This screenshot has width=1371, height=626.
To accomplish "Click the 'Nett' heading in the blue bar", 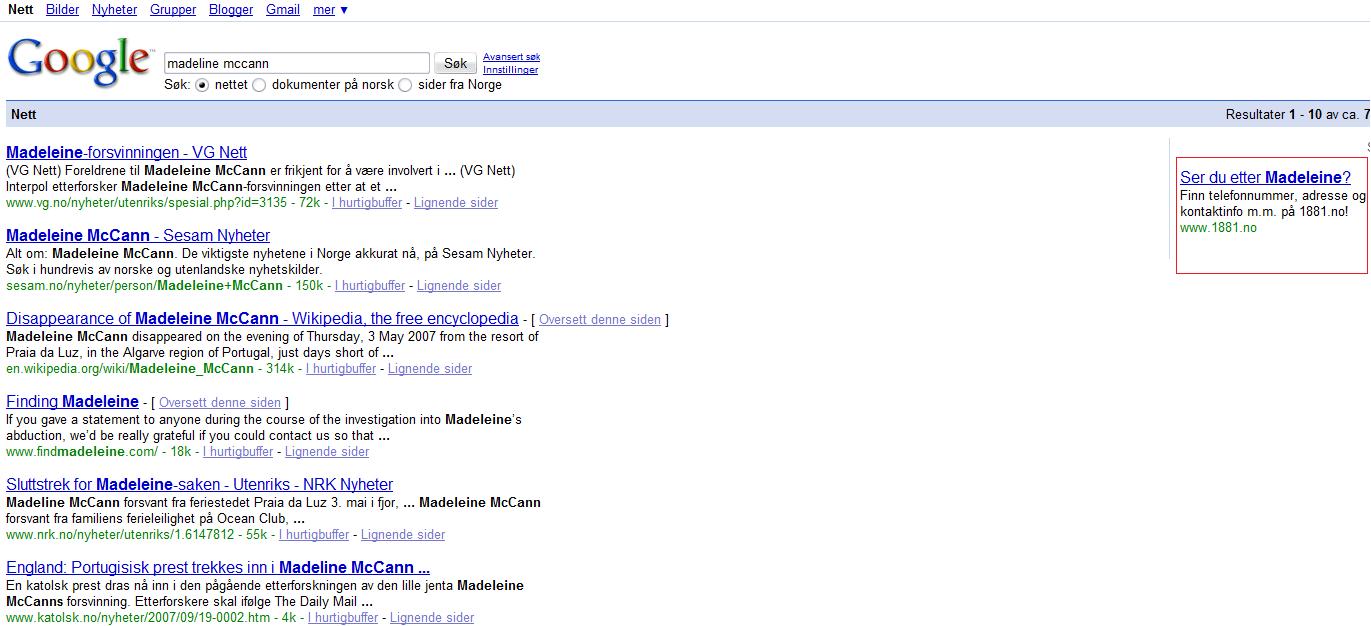I will (23, 115).
